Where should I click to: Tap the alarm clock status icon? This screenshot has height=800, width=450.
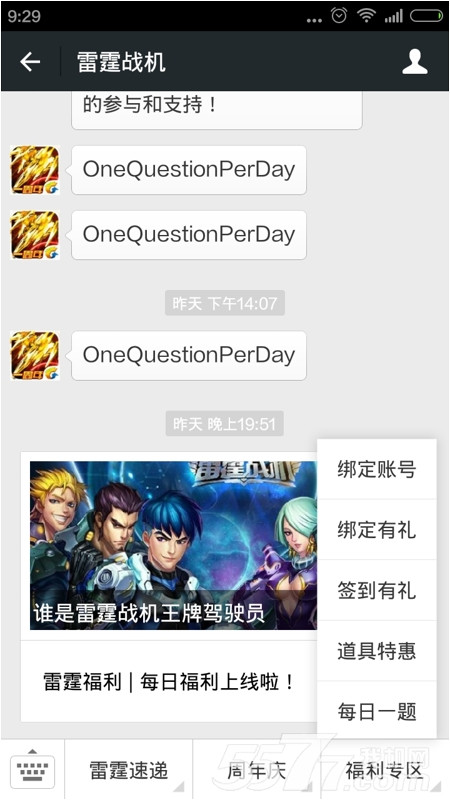(x=339, y=16)
